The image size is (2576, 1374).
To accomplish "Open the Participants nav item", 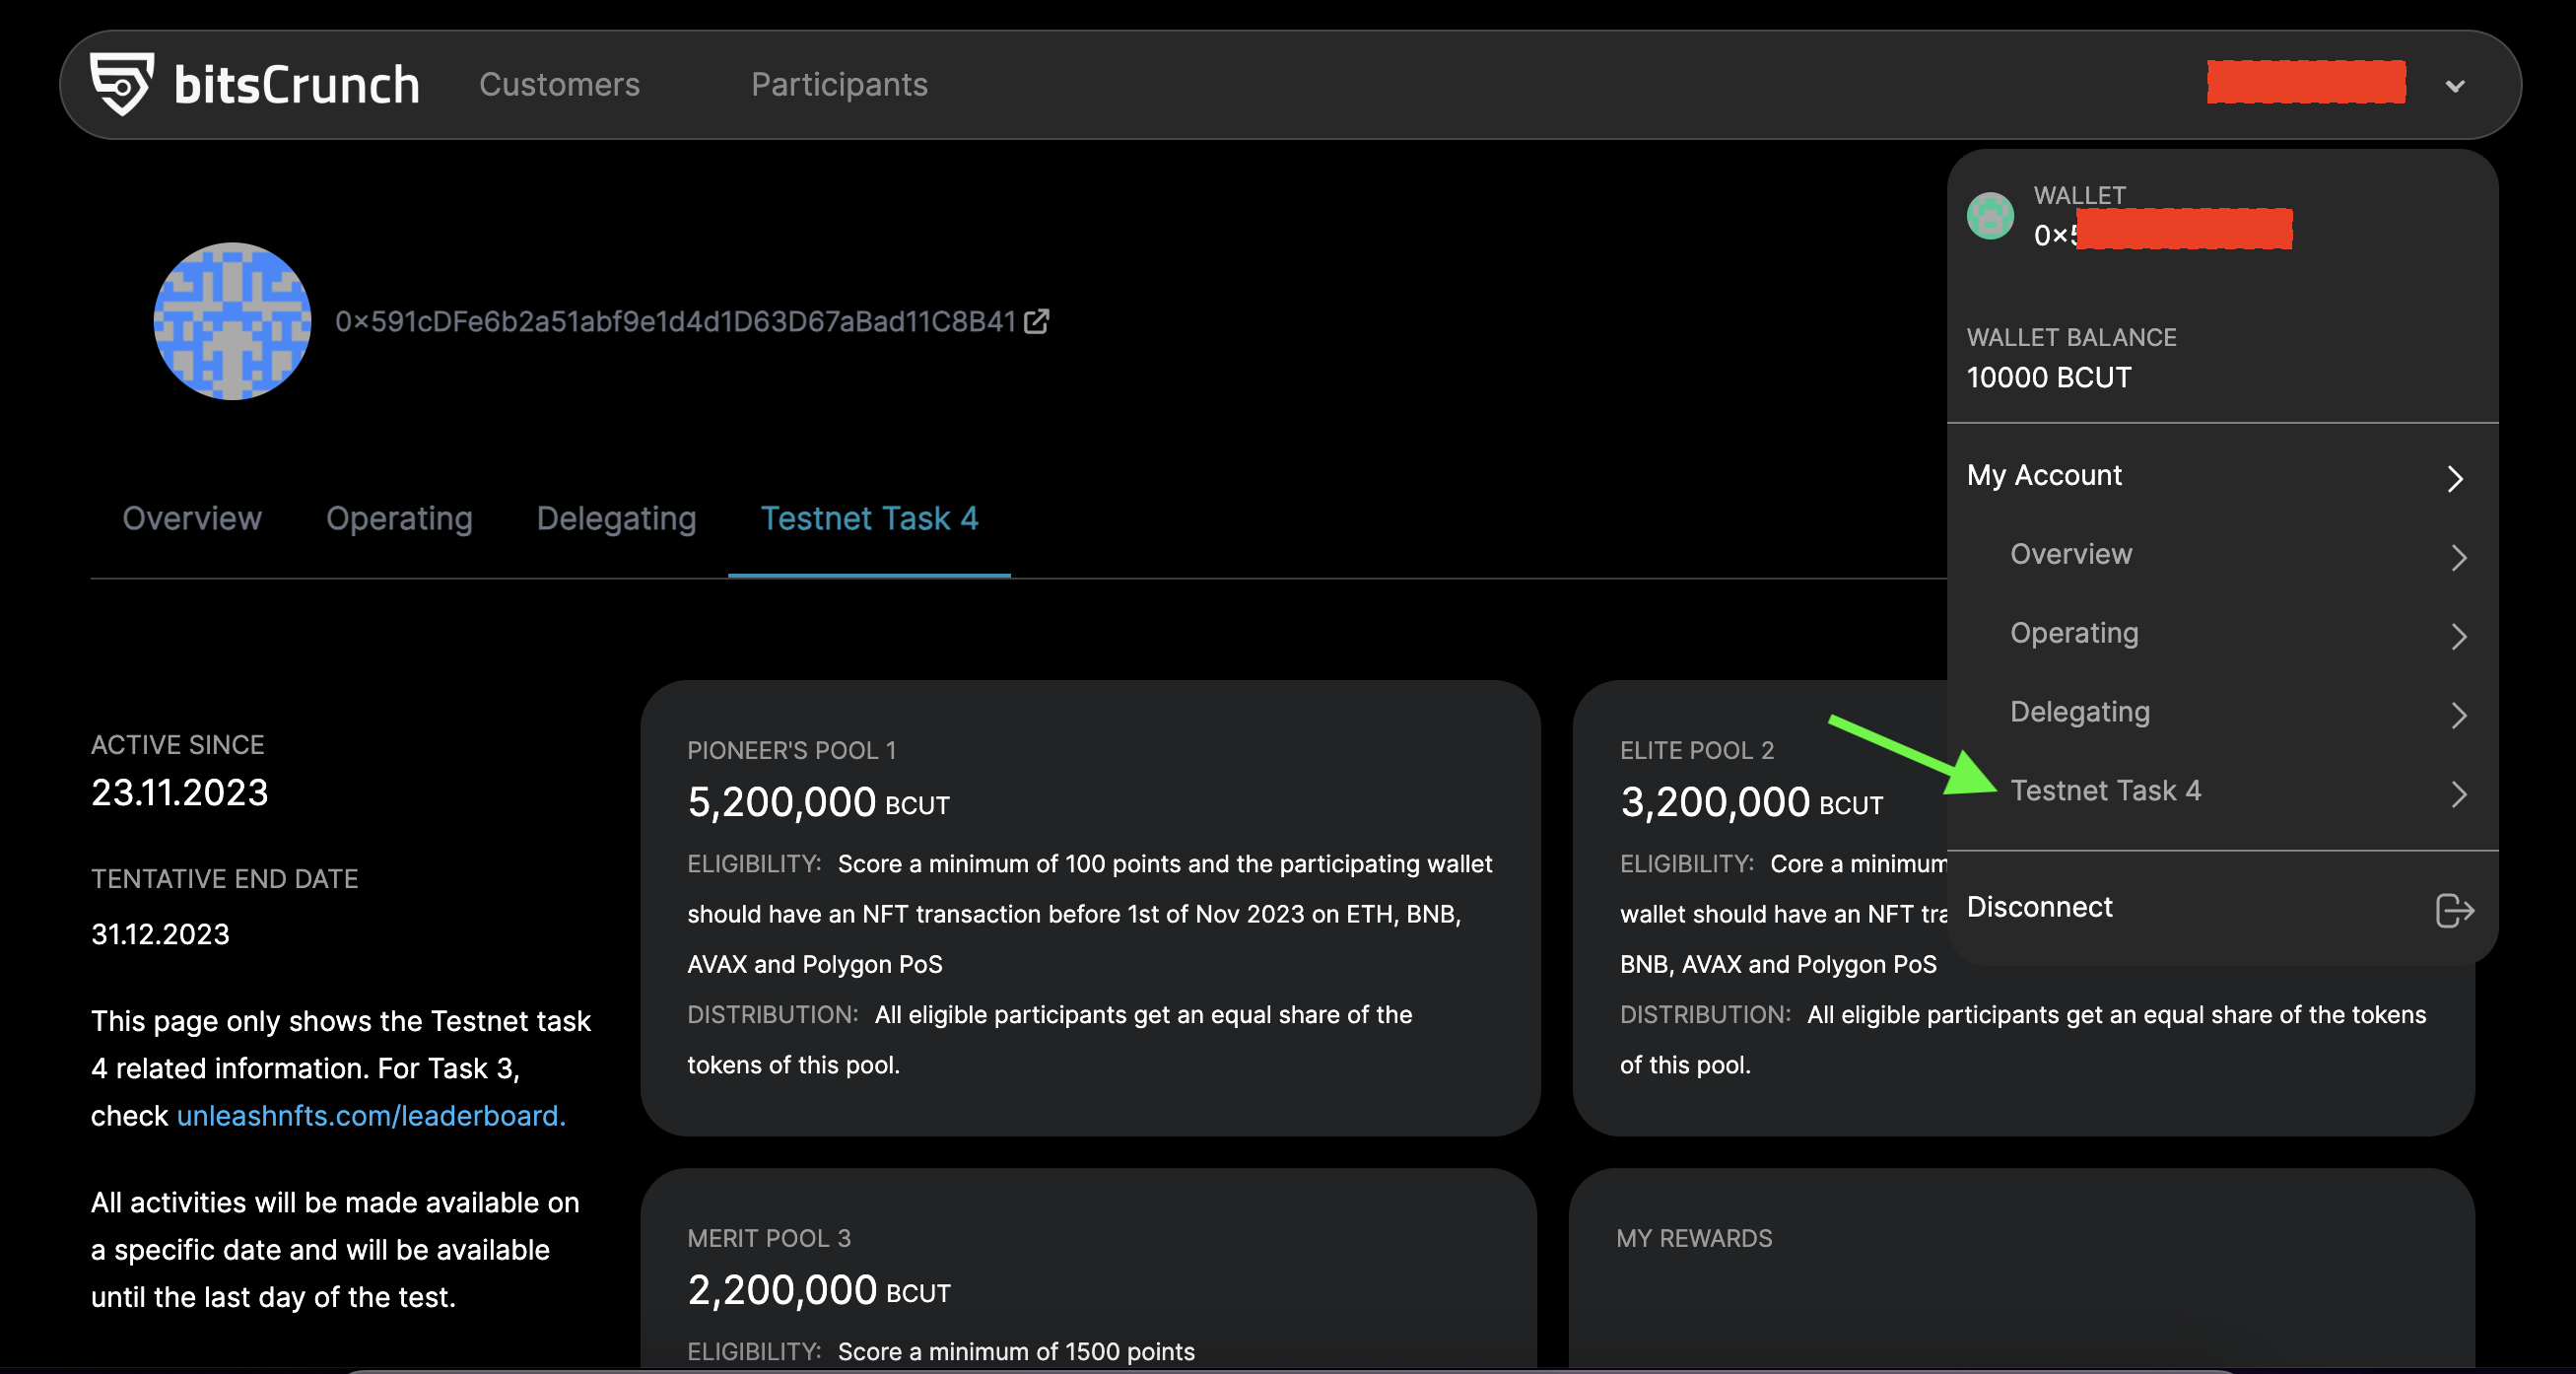I will [839, 84].
